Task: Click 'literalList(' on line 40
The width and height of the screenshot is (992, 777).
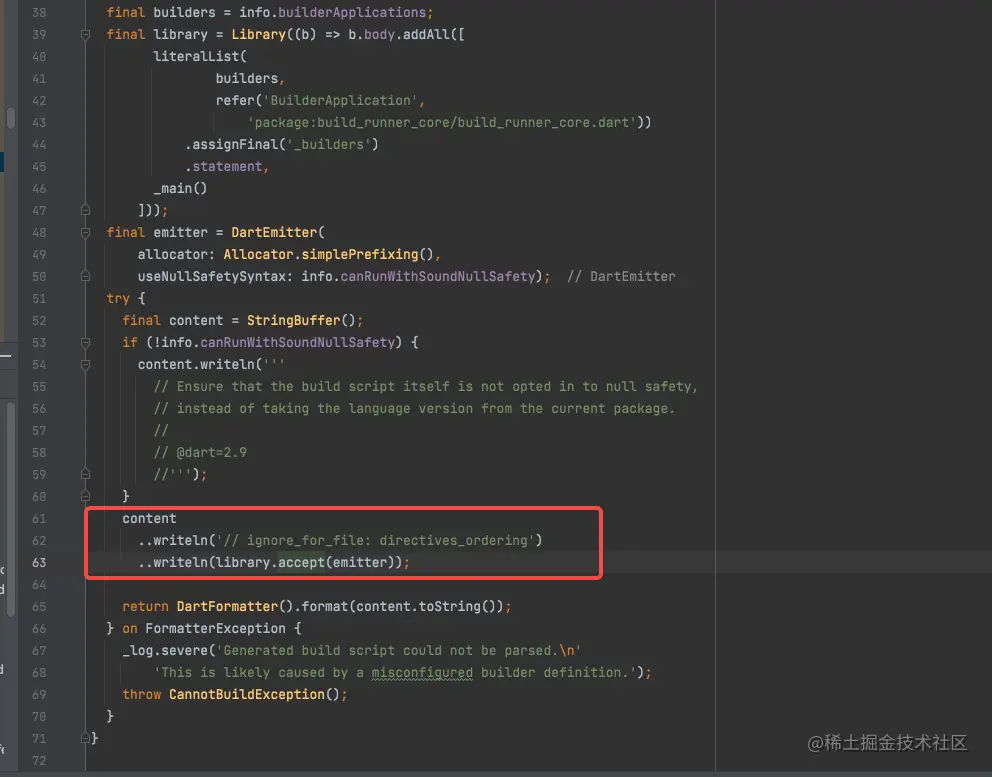Action: pos(200,56)
